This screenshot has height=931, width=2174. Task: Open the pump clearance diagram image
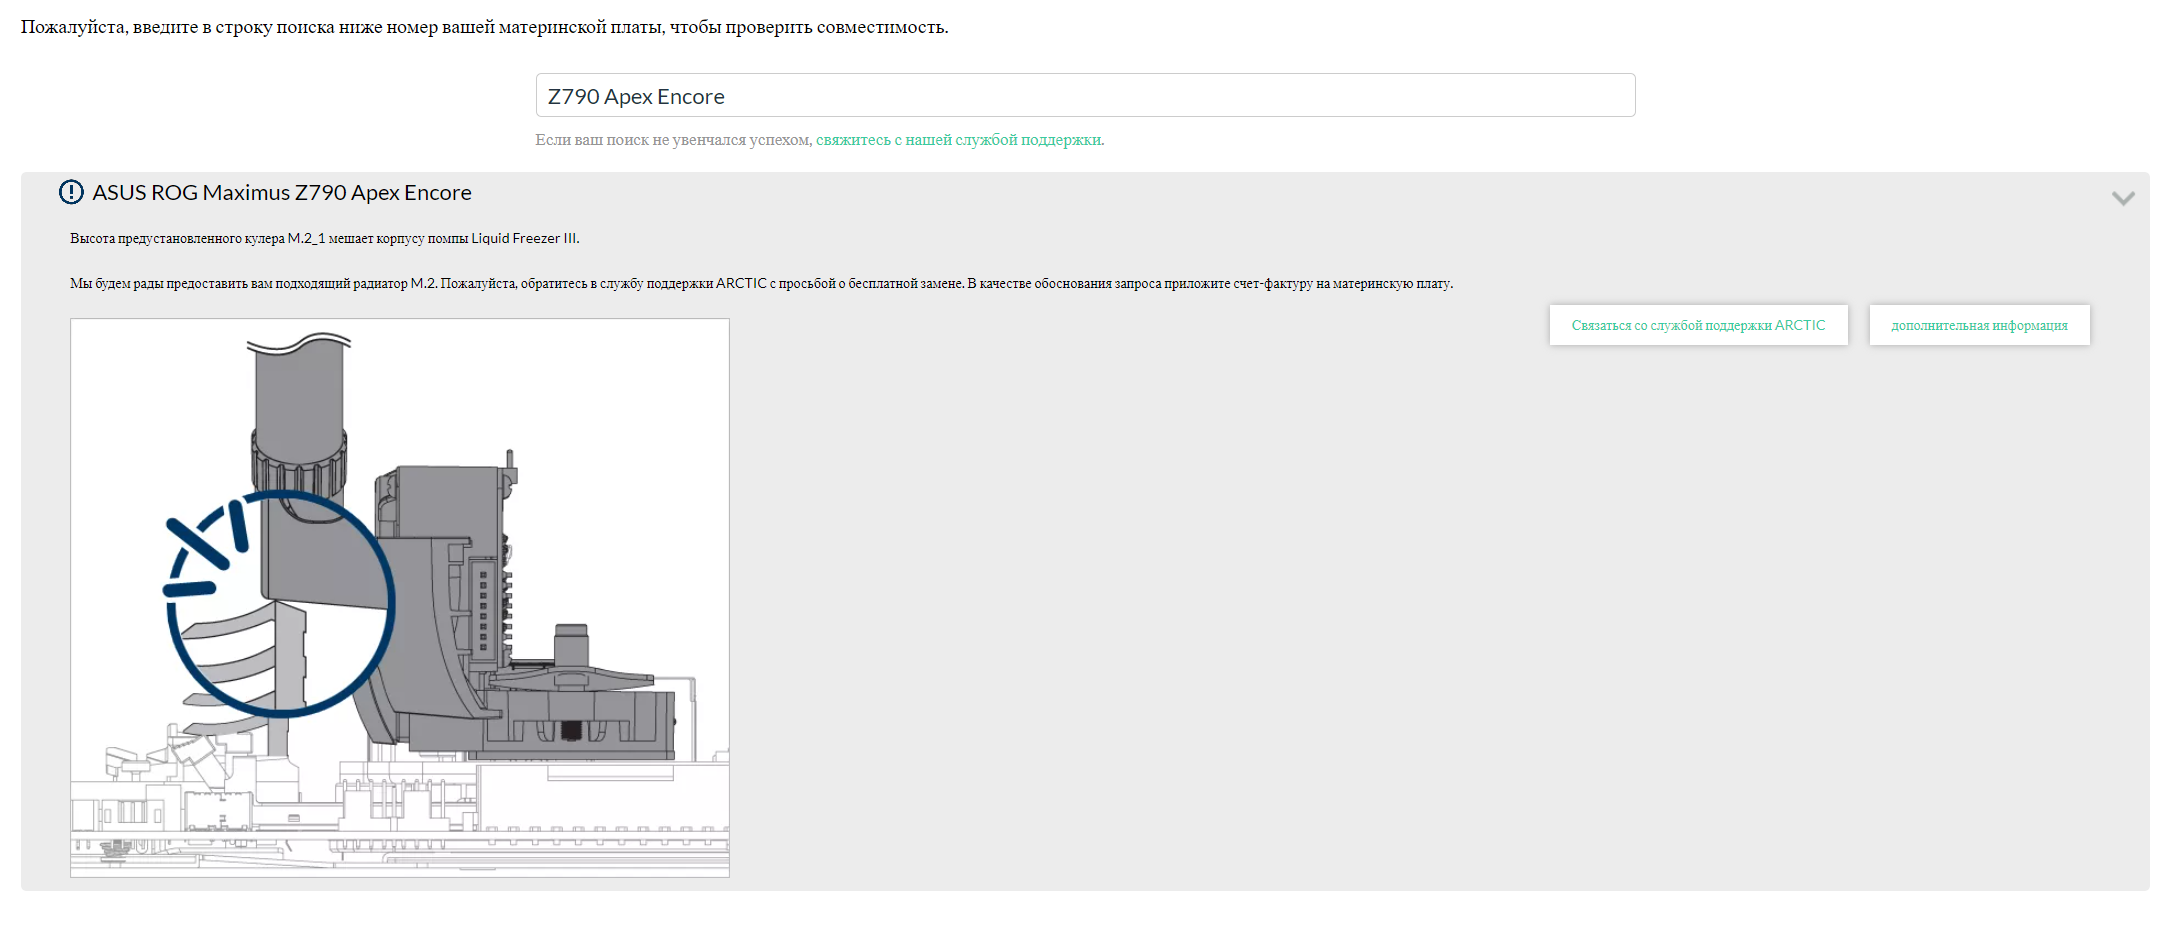(400, 598)
